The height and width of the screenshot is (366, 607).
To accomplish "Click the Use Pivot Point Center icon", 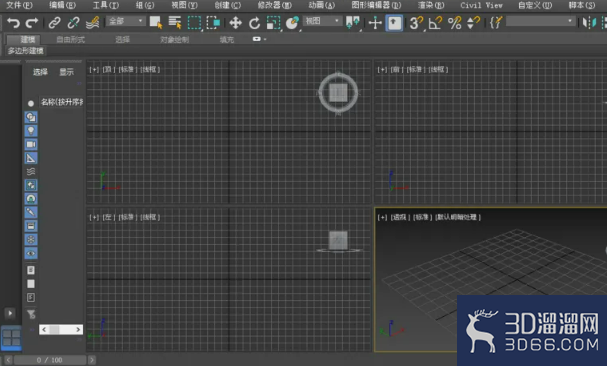I will click(x=353, y=23).
